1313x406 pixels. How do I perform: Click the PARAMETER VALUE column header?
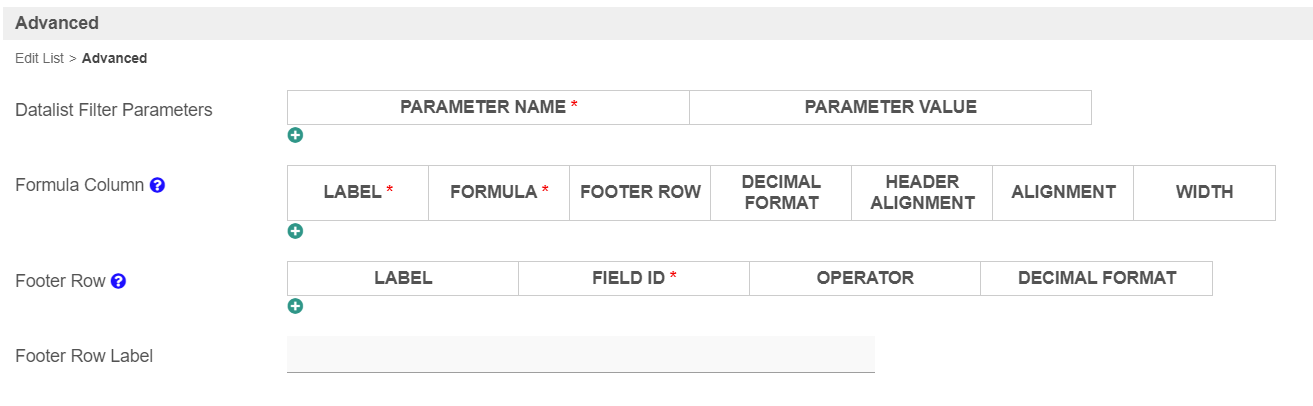pos(890,107)
